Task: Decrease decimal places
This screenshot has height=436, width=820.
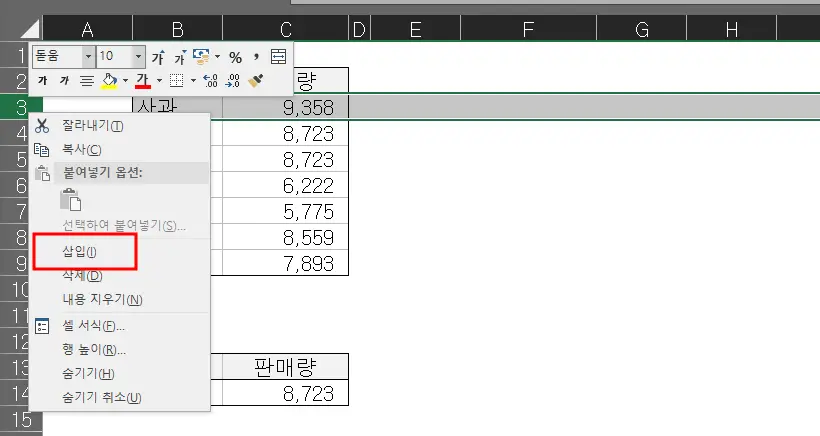Action: 232,81
